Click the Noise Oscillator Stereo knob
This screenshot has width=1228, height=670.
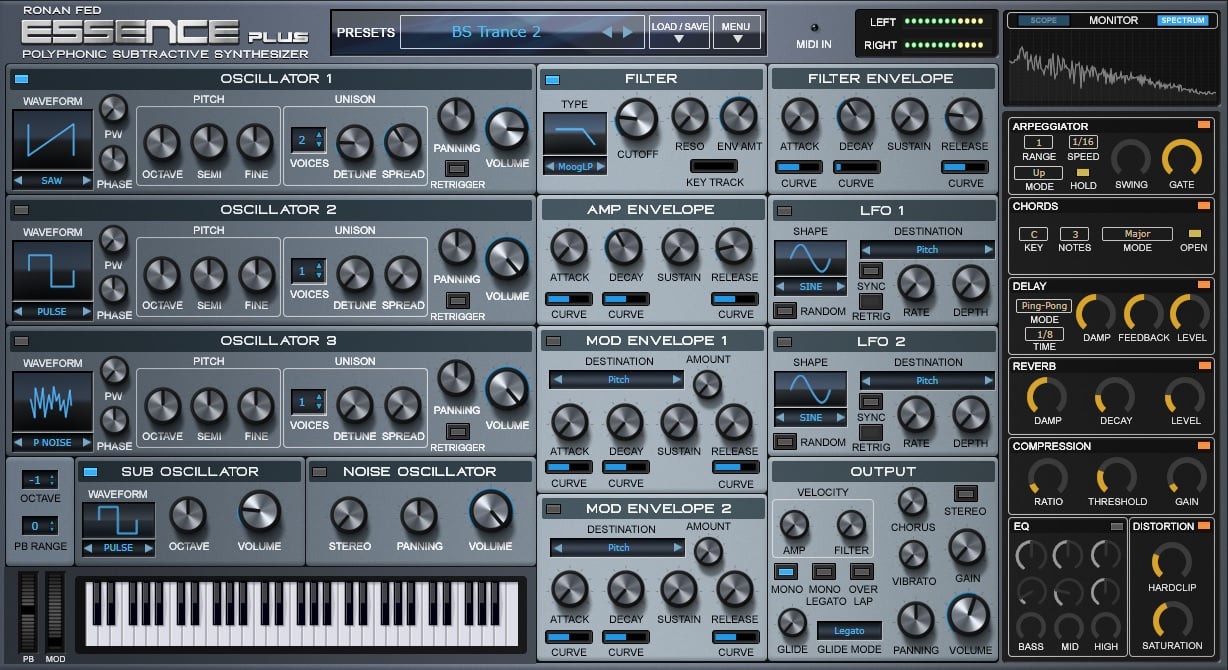(x=349, y=515)
